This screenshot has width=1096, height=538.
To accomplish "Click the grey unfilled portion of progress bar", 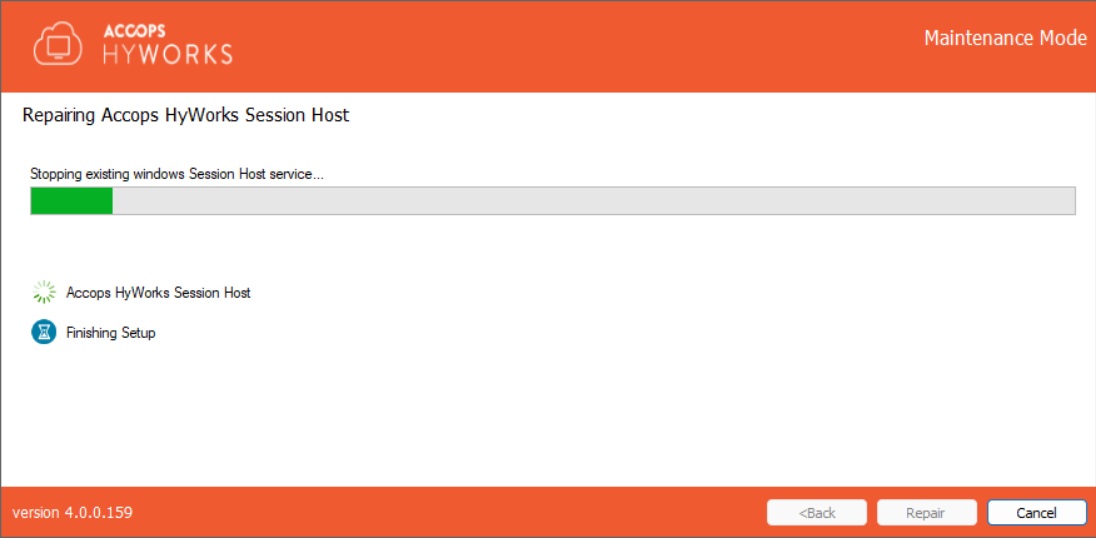I will pyautogui.click(x=592, y=201).
